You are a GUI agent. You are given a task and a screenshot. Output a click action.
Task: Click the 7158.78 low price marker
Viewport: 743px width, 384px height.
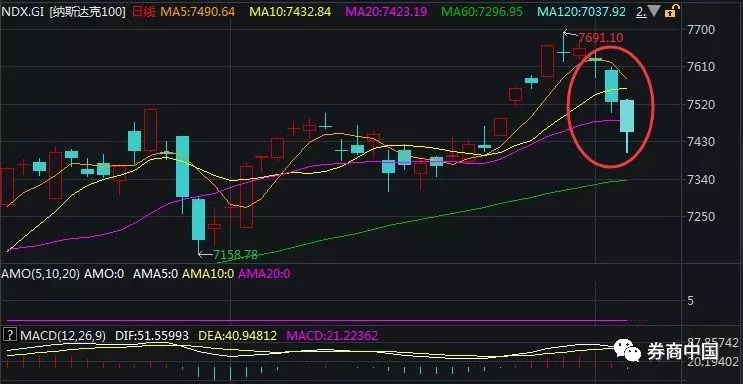click(236, 255)
